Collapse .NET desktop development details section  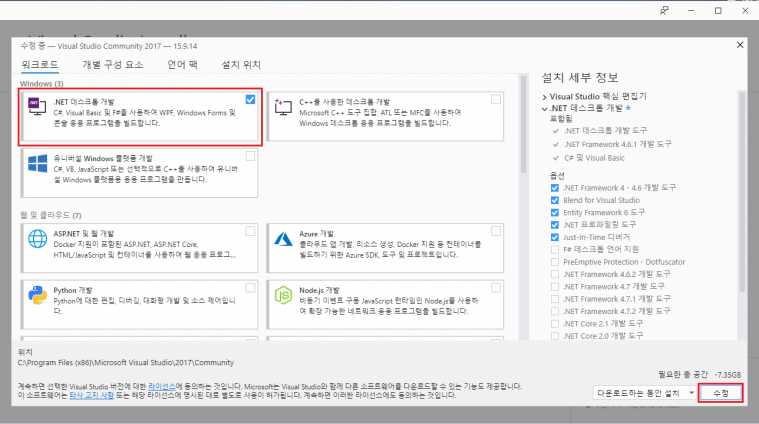pyautogui.click(x=545, y=108)
